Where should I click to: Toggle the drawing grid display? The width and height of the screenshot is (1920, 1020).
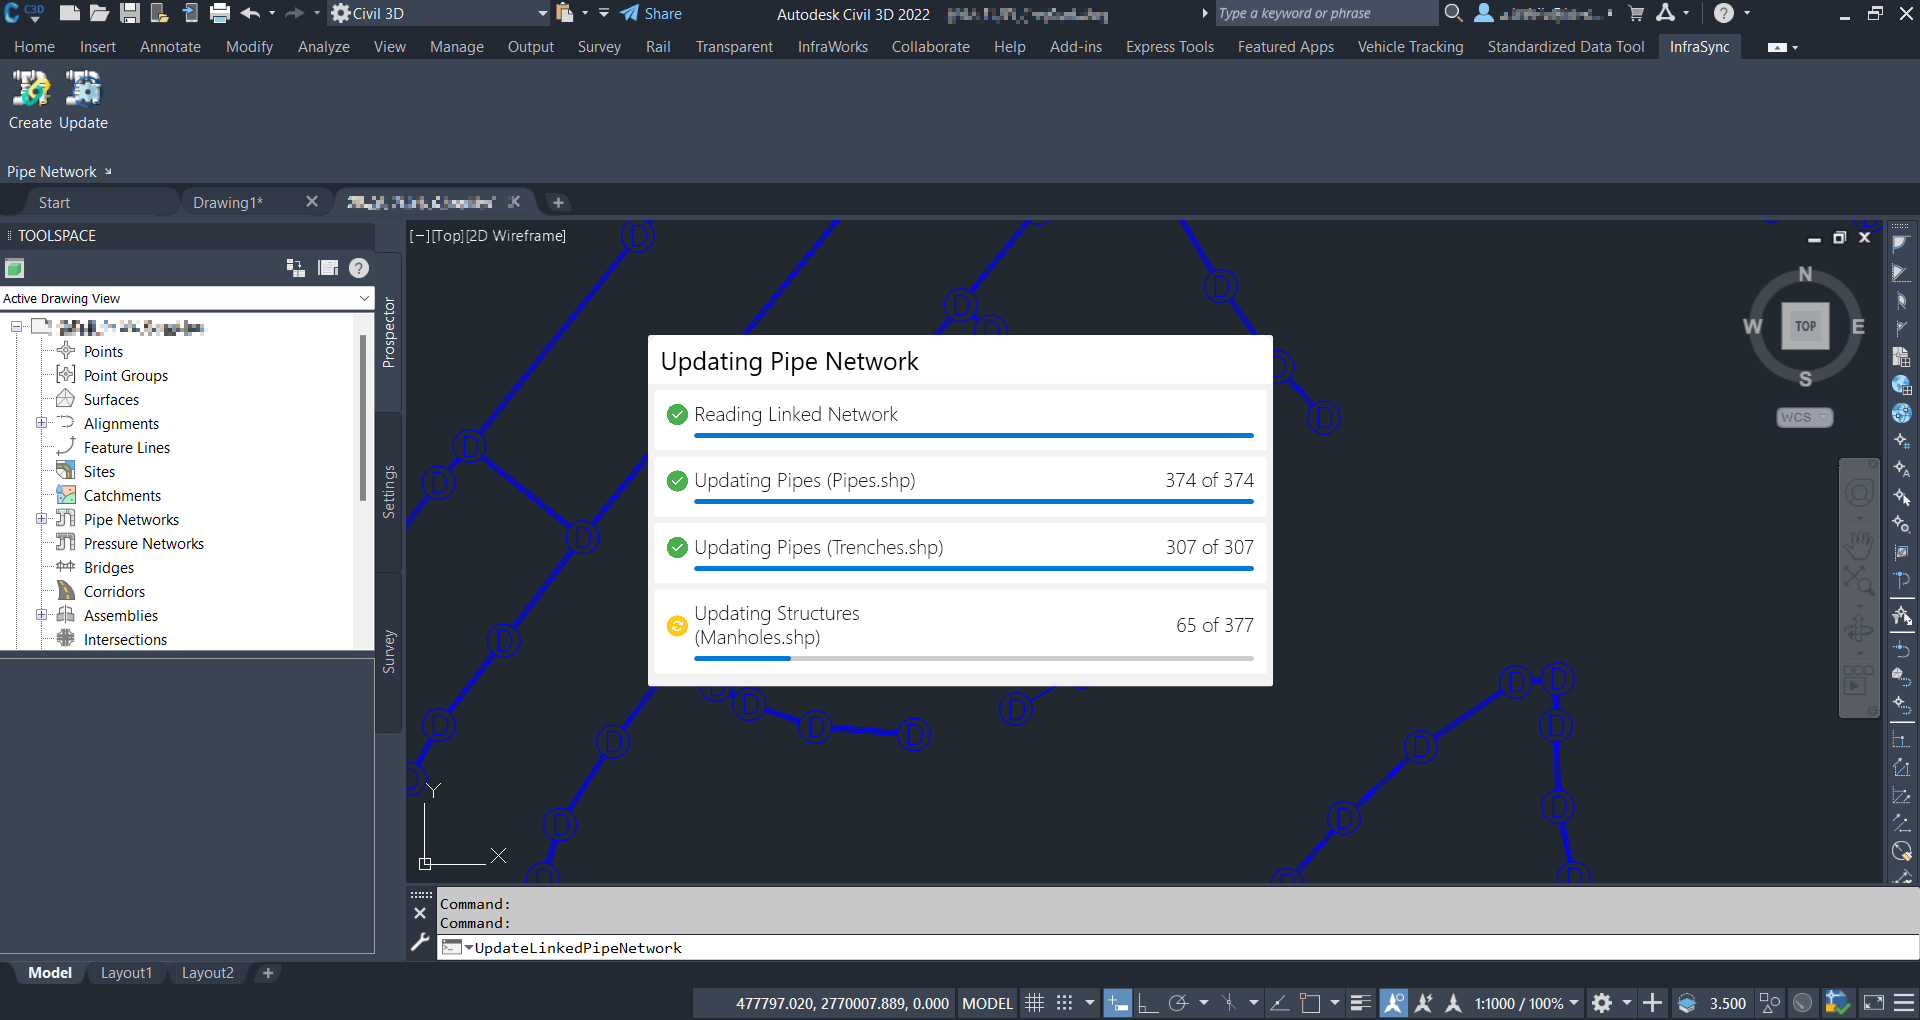1035,1003
